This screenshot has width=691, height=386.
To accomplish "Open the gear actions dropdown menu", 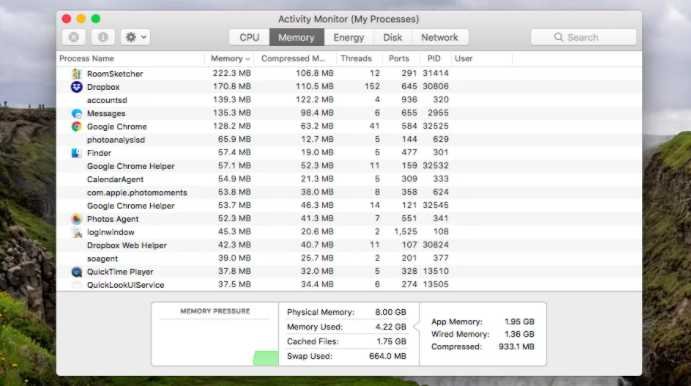I will coord(136,37).
